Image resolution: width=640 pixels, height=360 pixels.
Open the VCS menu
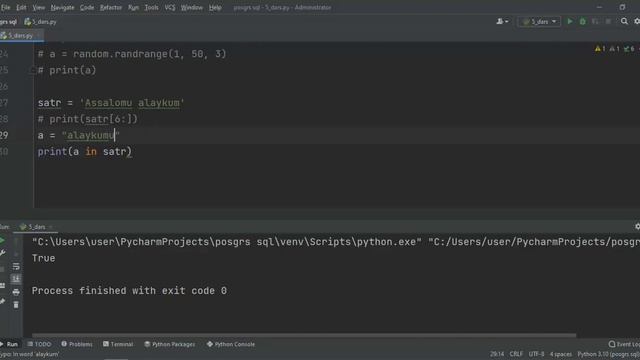tap(170, 7)
